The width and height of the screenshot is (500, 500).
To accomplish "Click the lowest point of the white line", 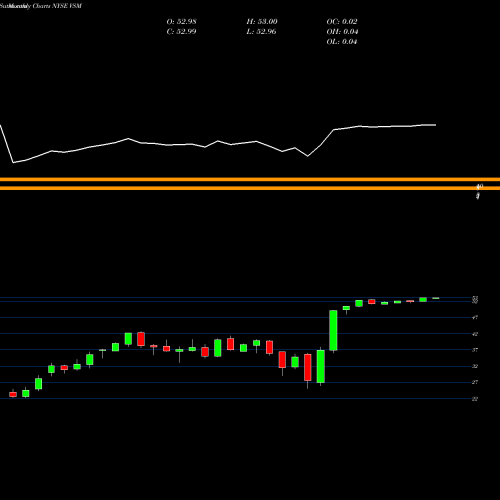I will [x=13, y=163].
